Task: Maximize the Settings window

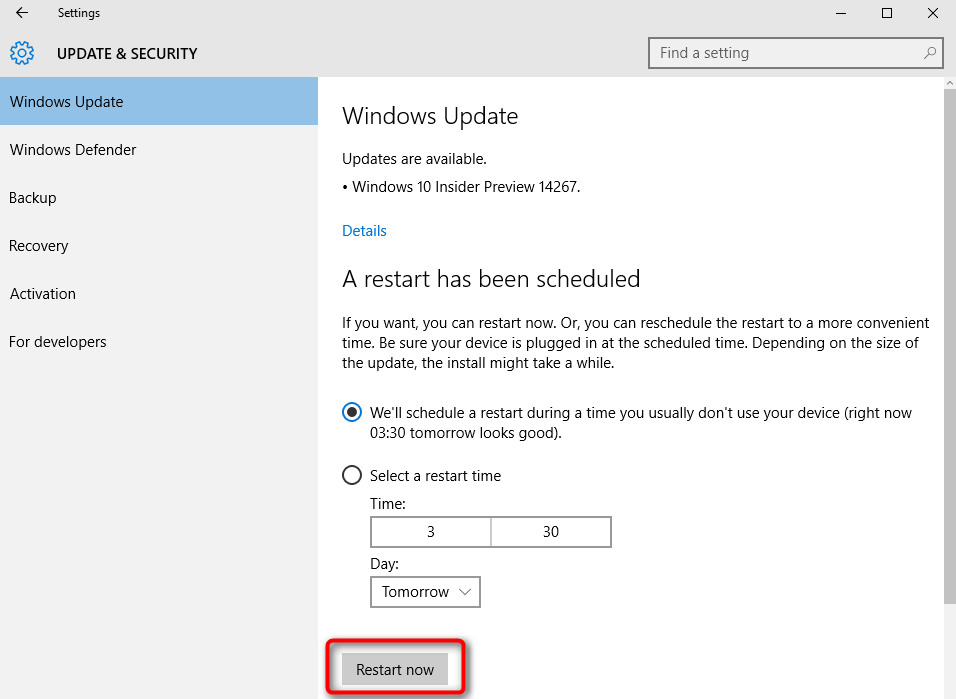Action: tap(887, 13)
